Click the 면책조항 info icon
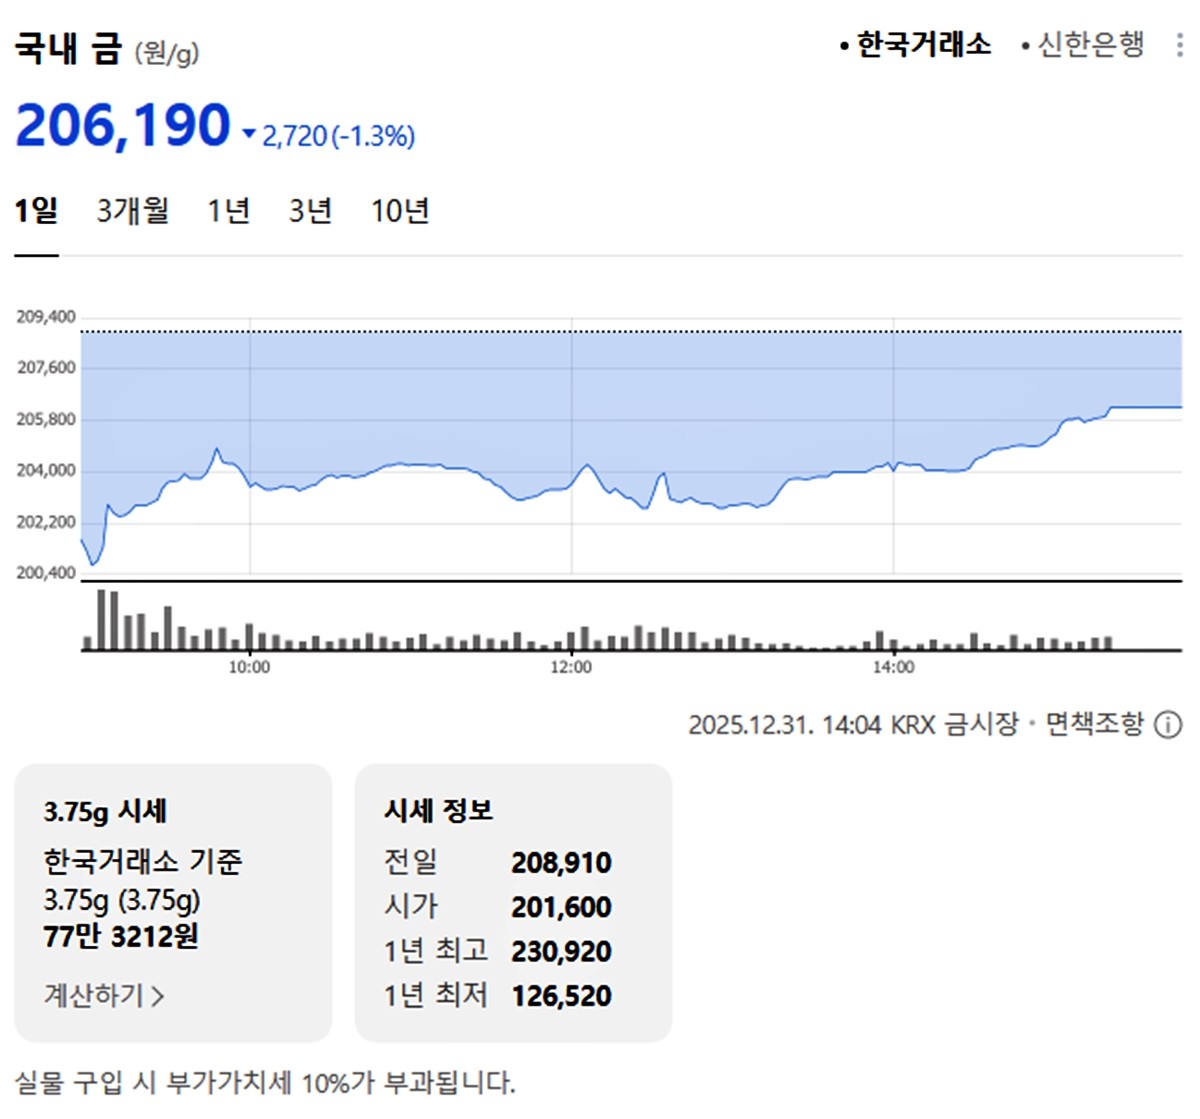1200x1119 pixels. (1166, 725)
